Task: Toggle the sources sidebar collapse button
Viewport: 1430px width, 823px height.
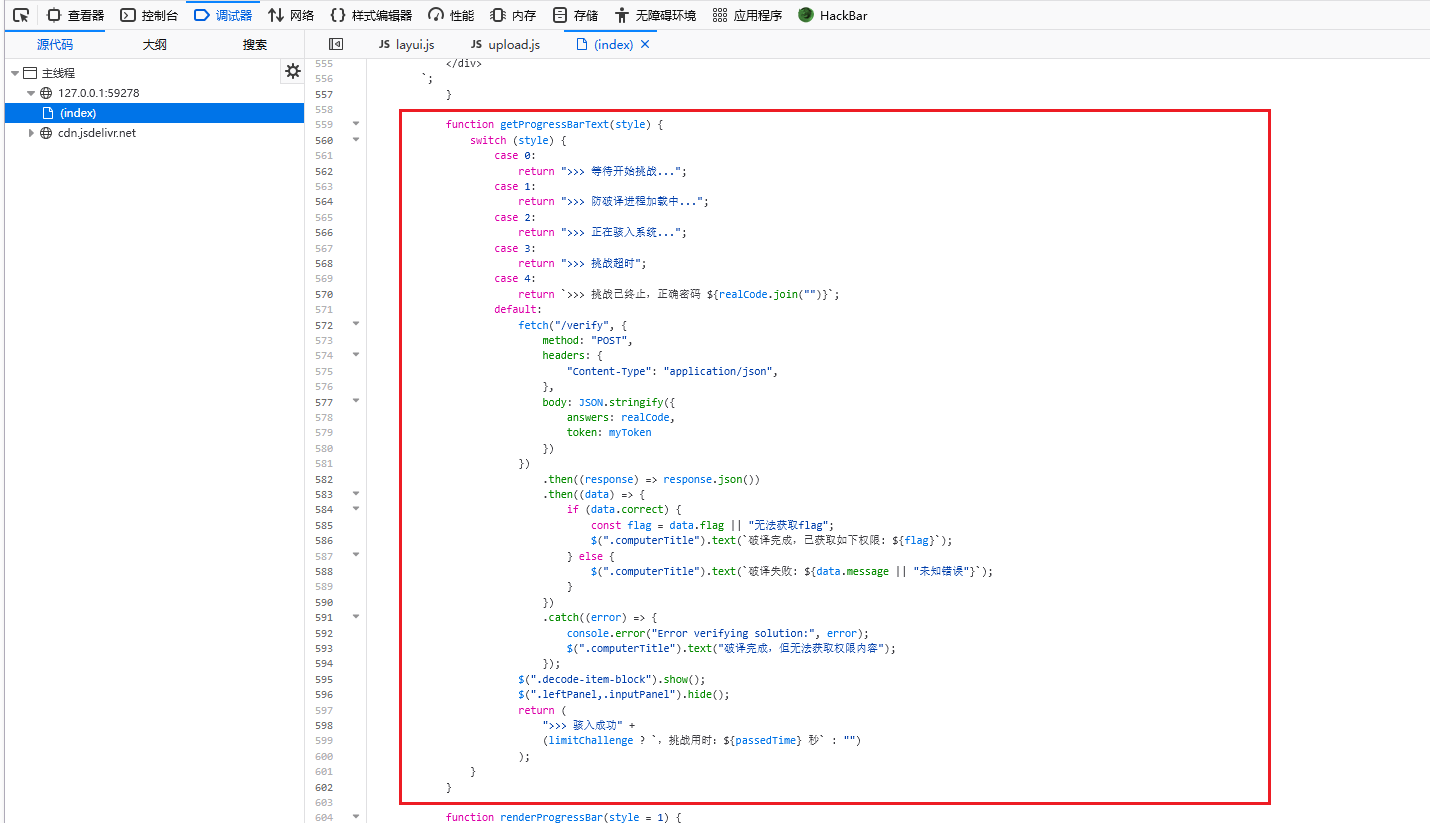Action: click(x=336, y=44)
